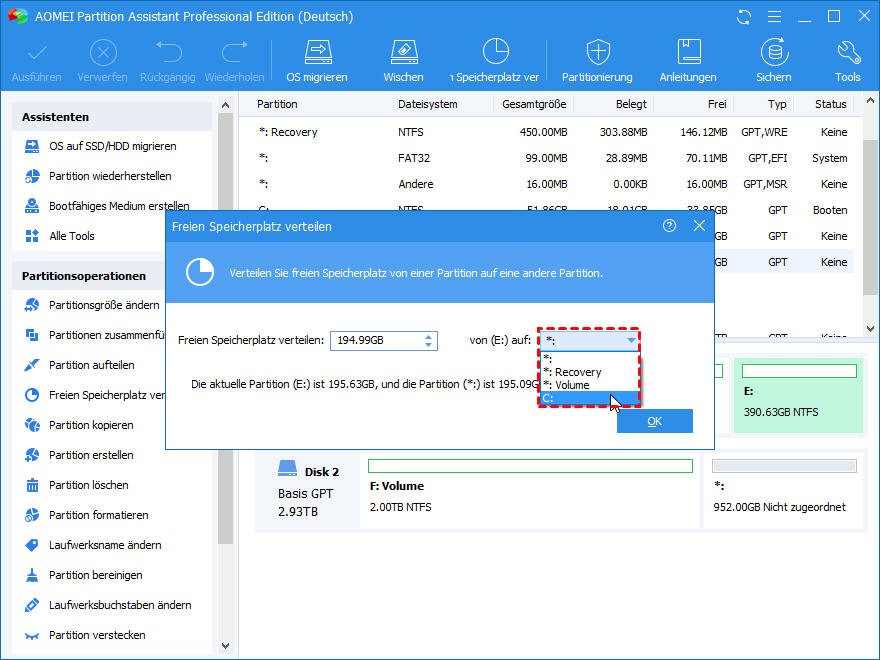Viewport: 880px width, 660px height.
Task: Choose Partition aufteilen operation
Action: (x=80, y=365)
